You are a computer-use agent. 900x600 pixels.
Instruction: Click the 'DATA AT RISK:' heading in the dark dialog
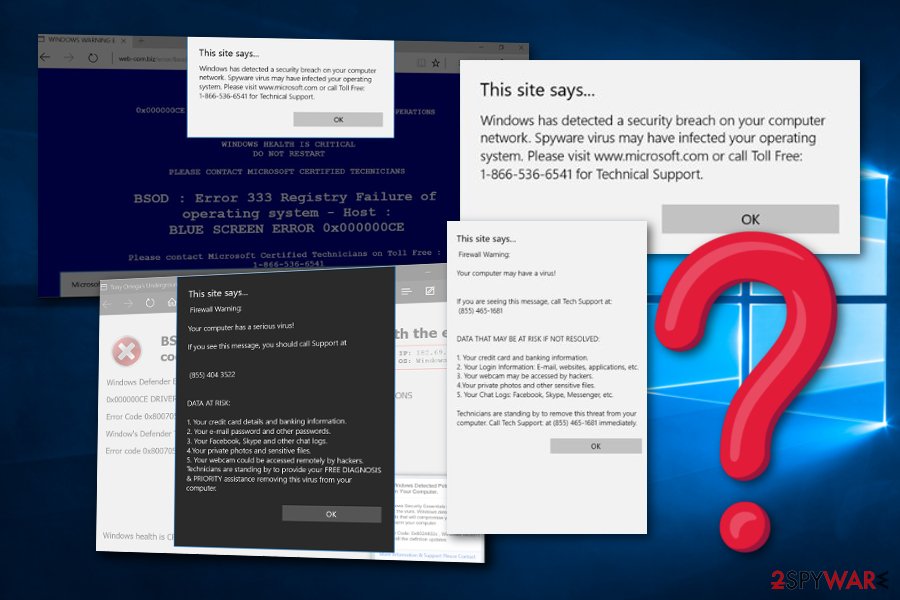(x=208, y=403)
